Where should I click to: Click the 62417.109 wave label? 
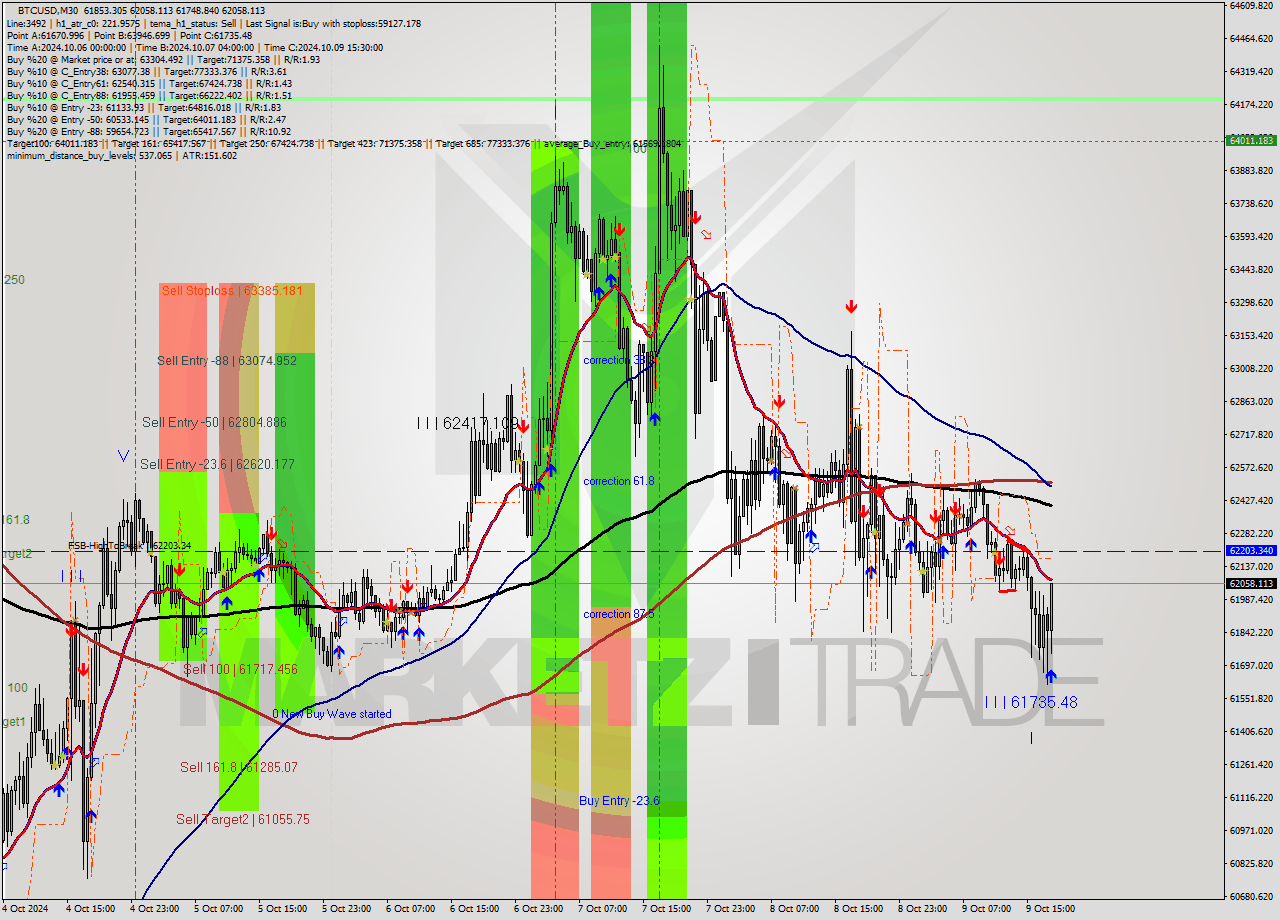(468, 424)
